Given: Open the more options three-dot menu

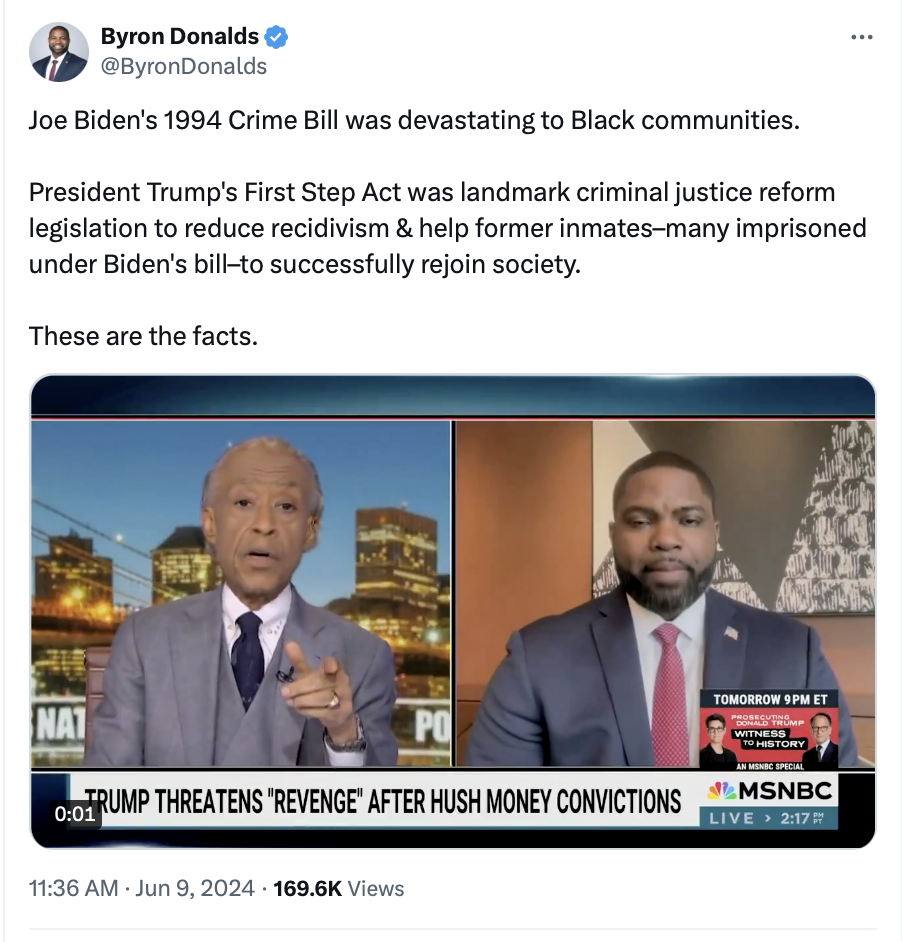Looking at the screenshot, I should pyautogui.click(x=861, y=37).
